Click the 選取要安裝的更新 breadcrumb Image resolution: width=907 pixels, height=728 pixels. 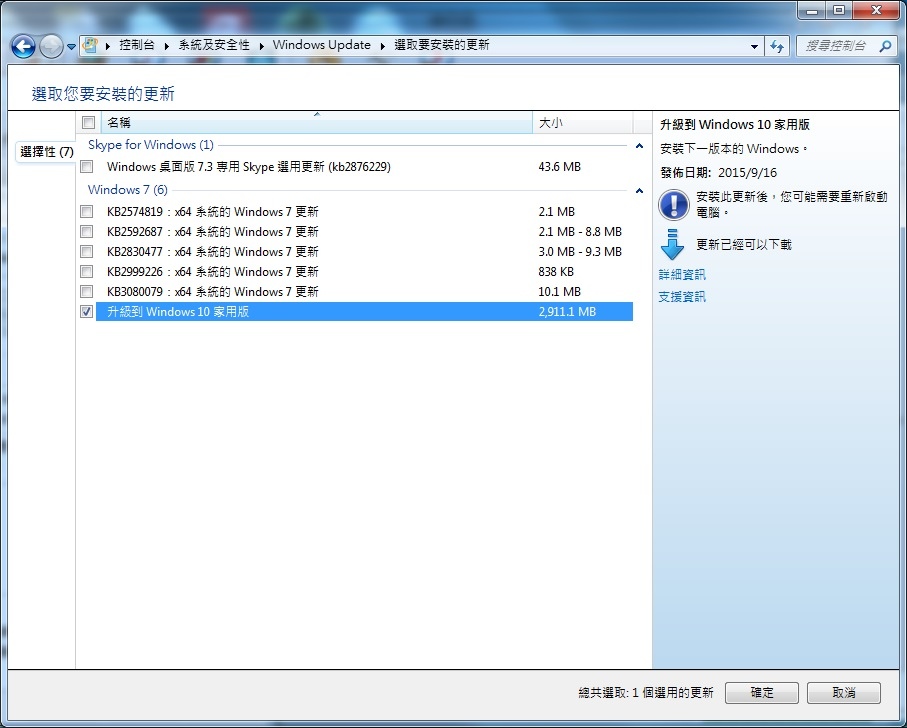click(442, 45)
